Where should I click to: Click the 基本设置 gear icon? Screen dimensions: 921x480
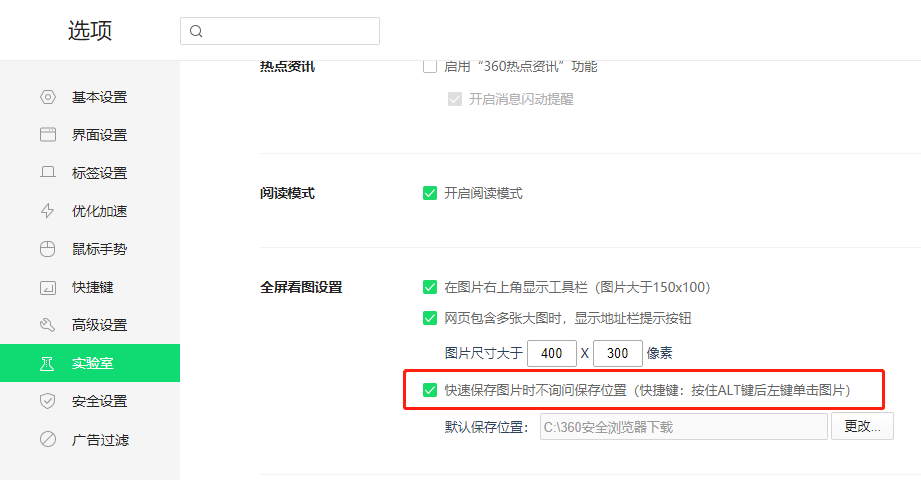point(48,97)
